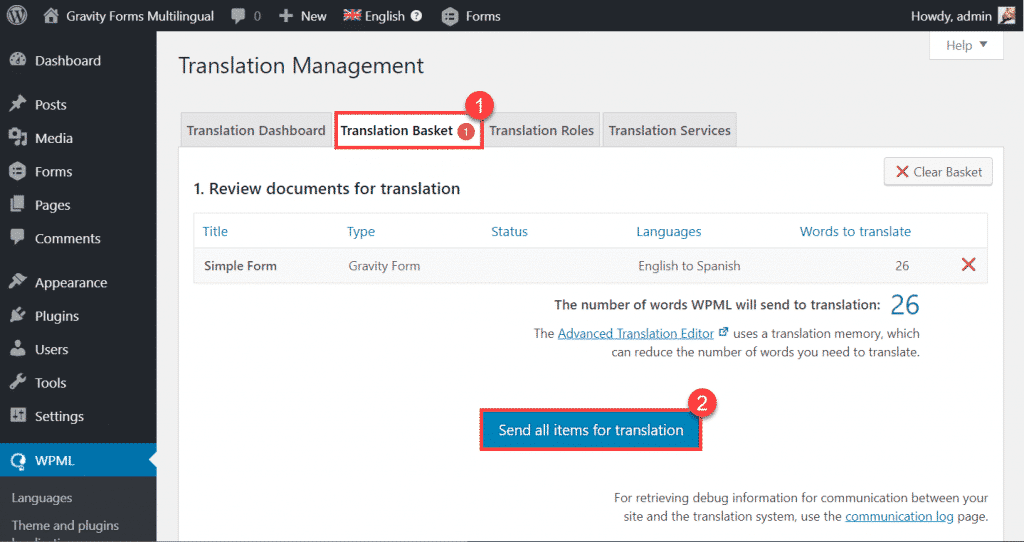
Task: Click the Clear Basket button
Action: [x=938, y=172]
